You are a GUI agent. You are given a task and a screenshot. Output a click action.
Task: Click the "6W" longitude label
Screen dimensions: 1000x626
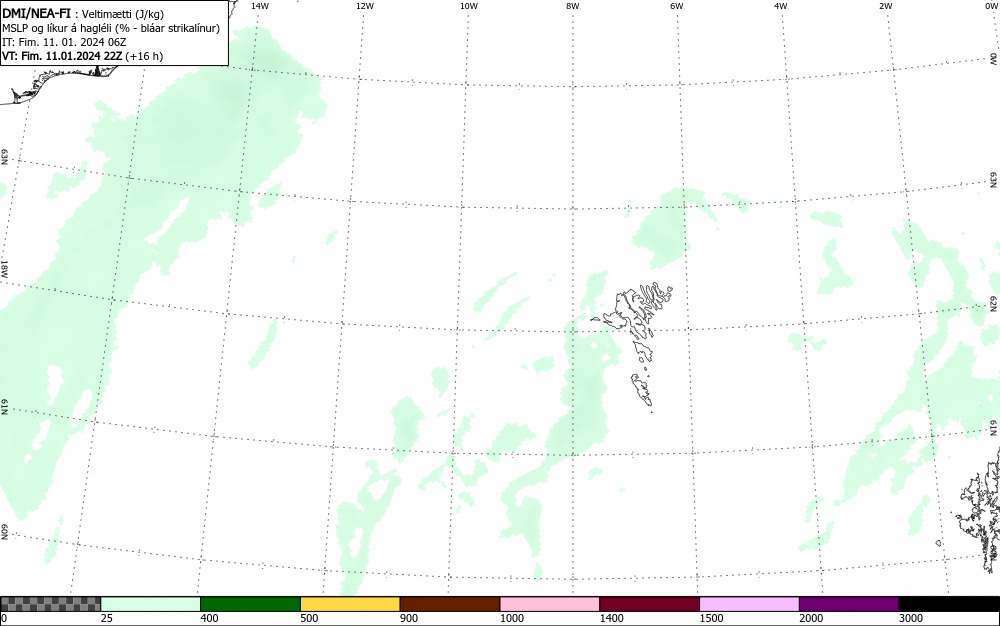pyautogui.click(x=677, y=6)
